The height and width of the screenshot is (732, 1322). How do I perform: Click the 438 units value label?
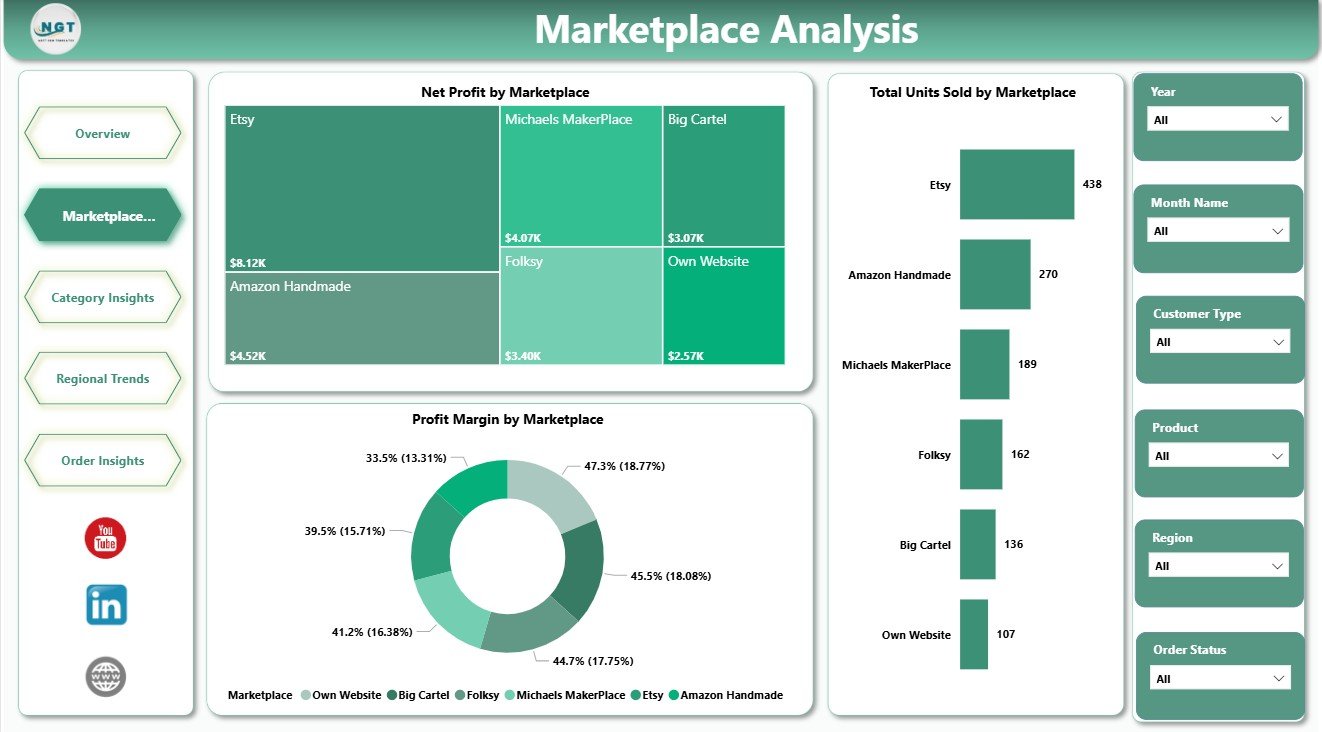[1092, 184]
